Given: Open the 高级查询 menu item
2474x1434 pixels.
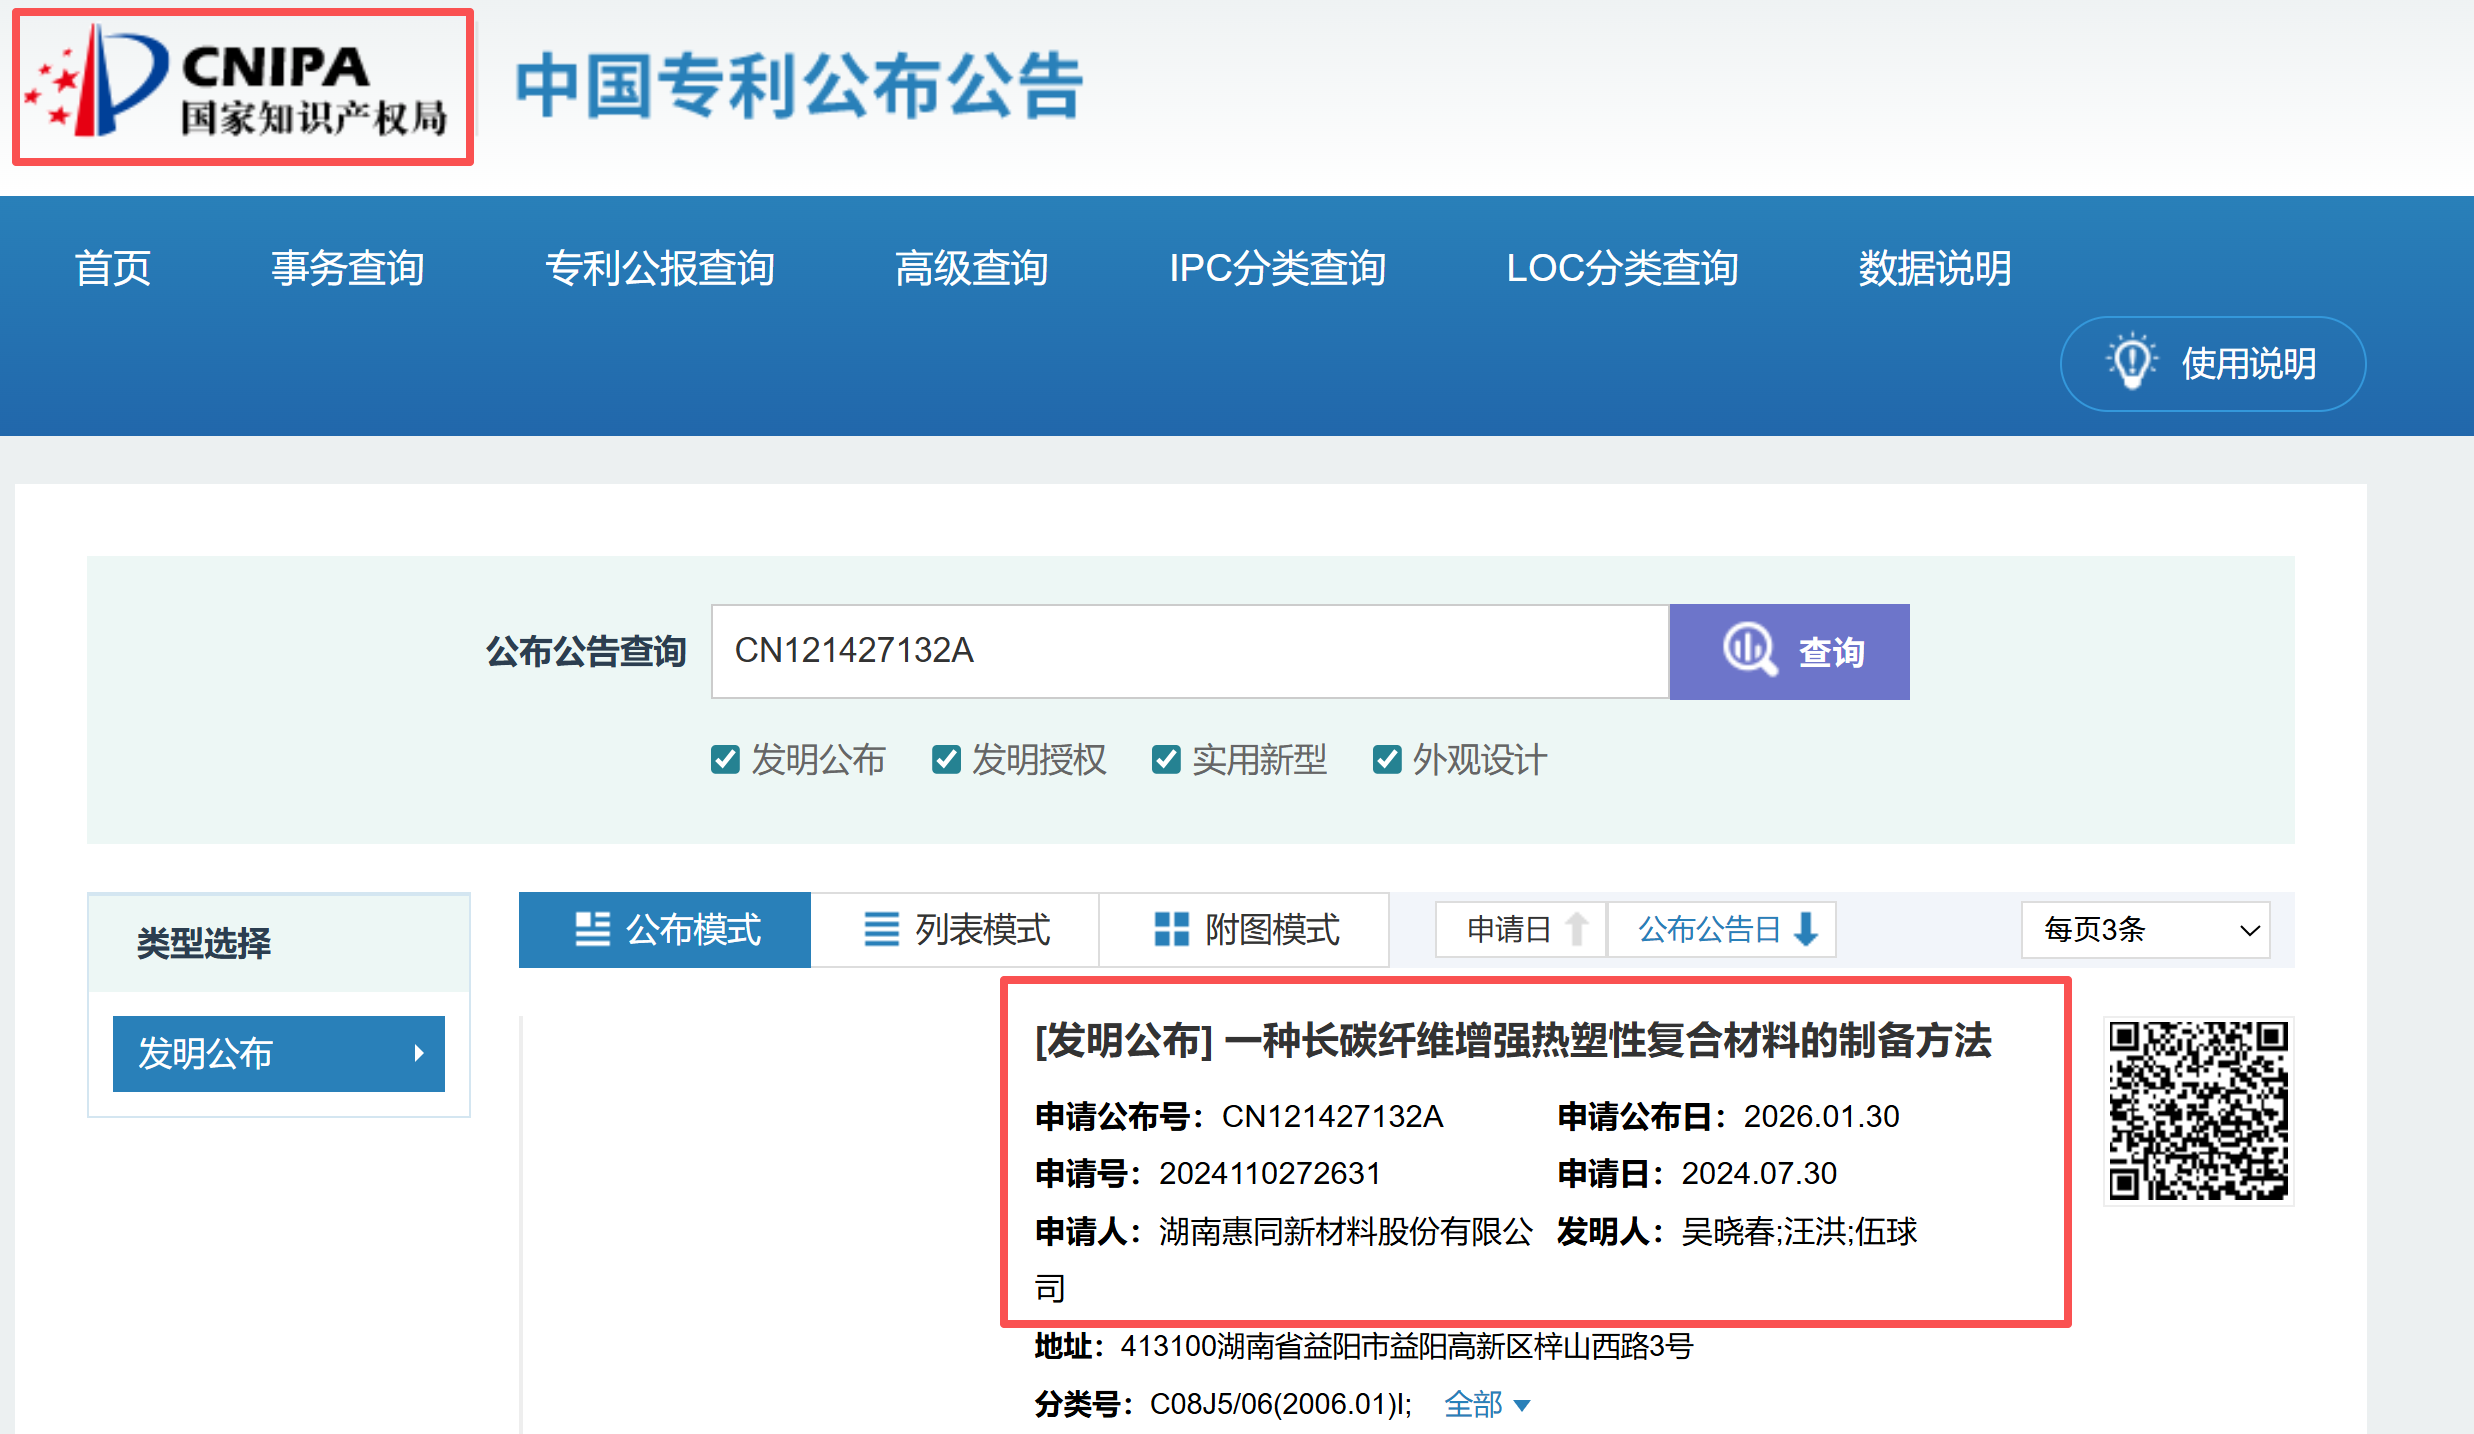Looking at the screenshot, I should 971,268.
